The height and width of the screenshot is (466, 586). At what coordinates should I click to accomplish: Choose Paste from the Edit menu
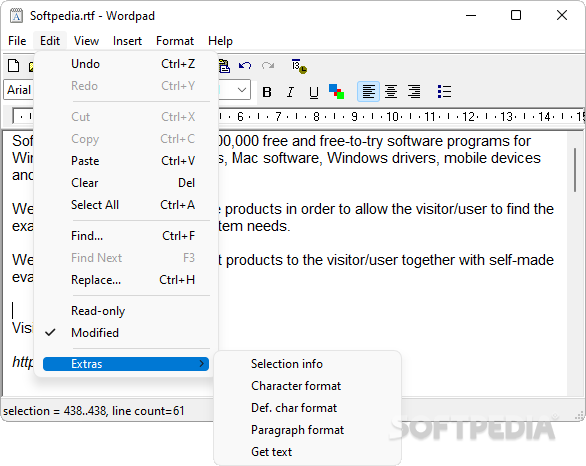126,161
